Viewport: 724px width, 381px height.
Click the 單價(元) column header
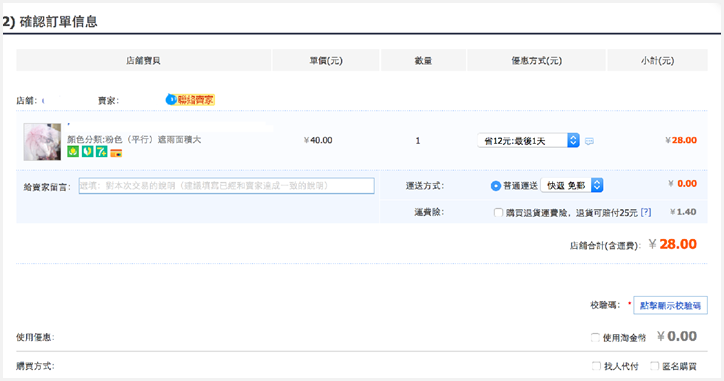[x=326, y=60]
